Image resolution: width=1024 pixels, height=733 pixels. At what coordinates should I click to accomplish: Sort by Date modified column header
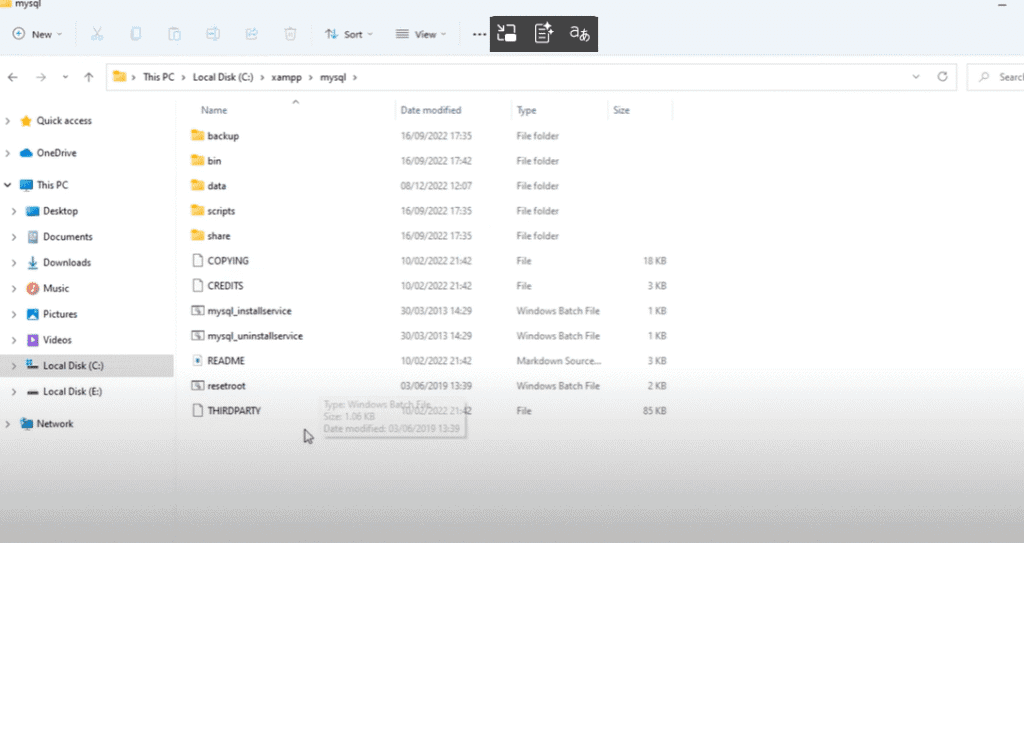(x=430, y=110)
